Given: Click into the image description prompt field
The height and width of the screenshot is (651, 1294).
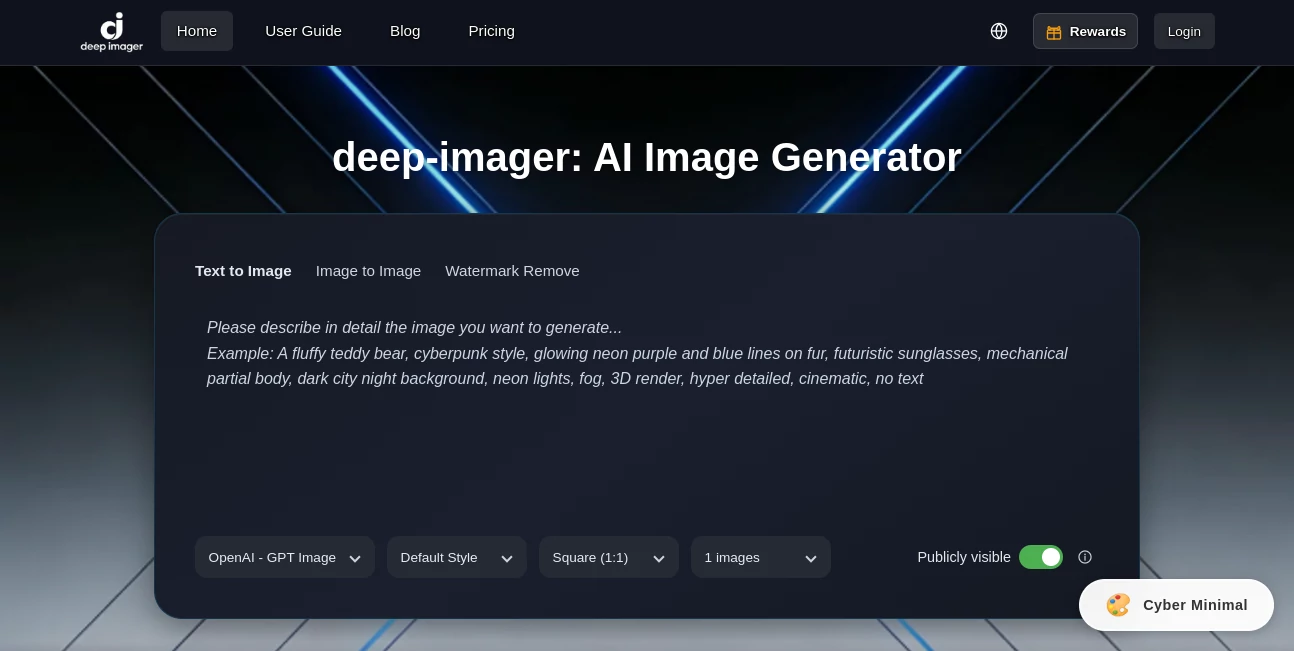Looking at the screenshot, I should (x=647, y=410).
